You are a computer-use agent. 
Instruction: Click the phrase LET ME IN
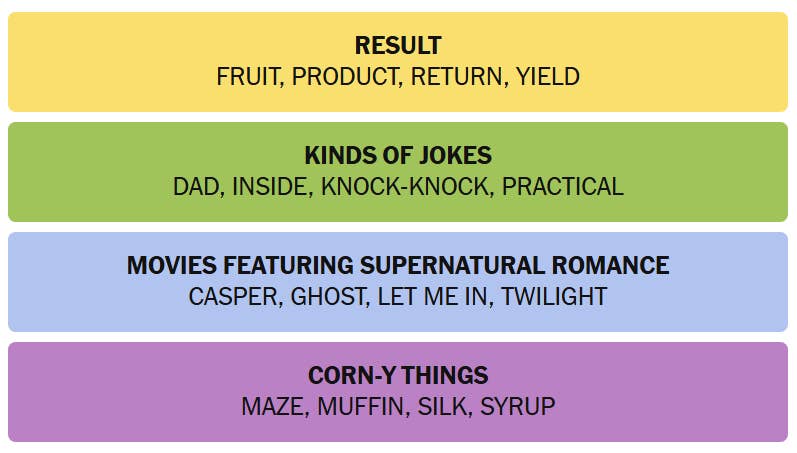[x=433, y=297]
